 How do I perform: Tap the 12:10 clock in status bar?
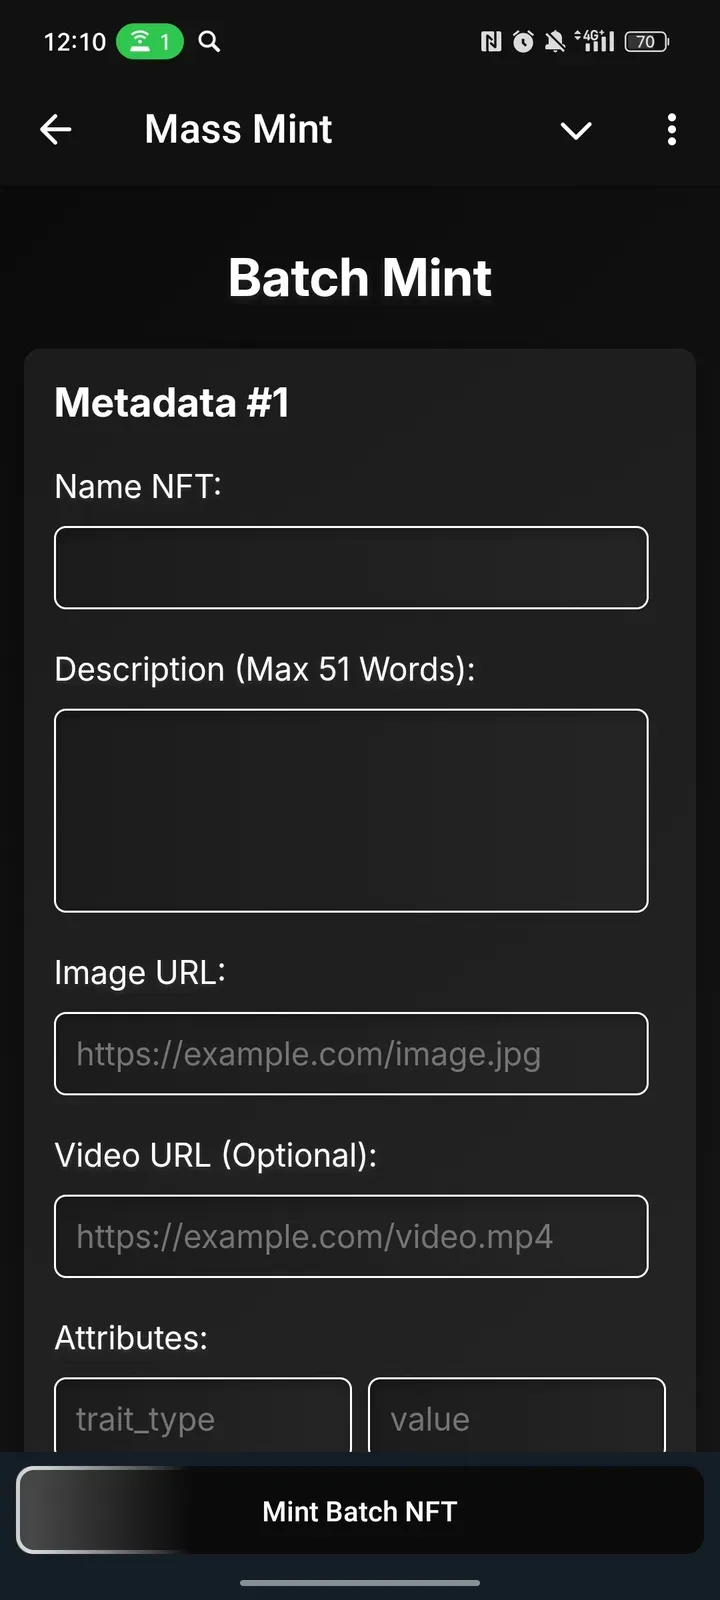pos(75,42)
